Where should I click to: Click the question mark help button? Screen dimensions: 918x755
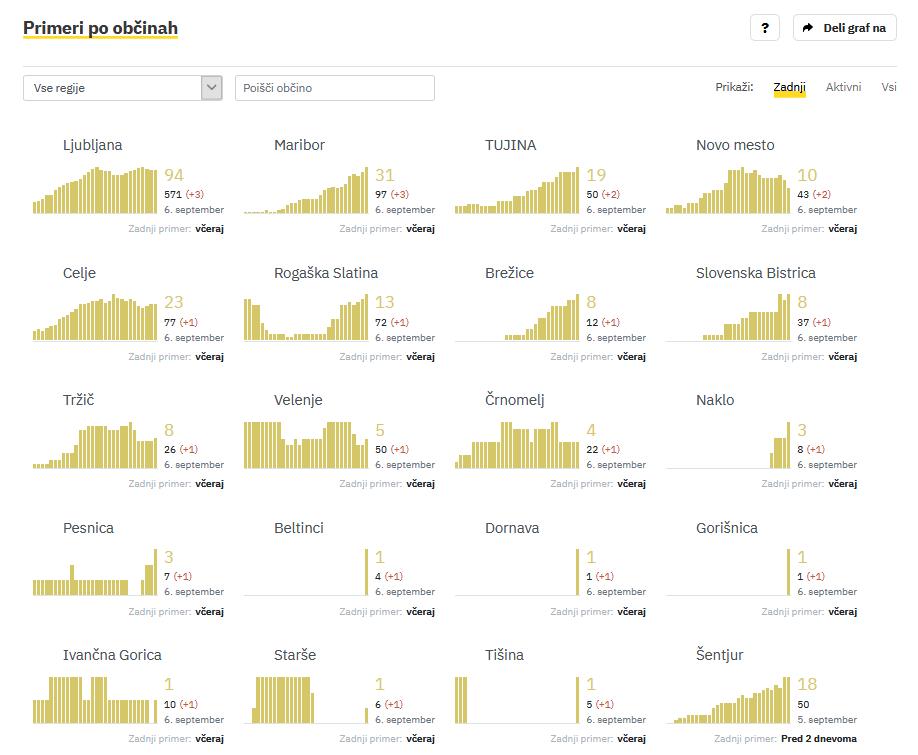(x=764, y=28)
